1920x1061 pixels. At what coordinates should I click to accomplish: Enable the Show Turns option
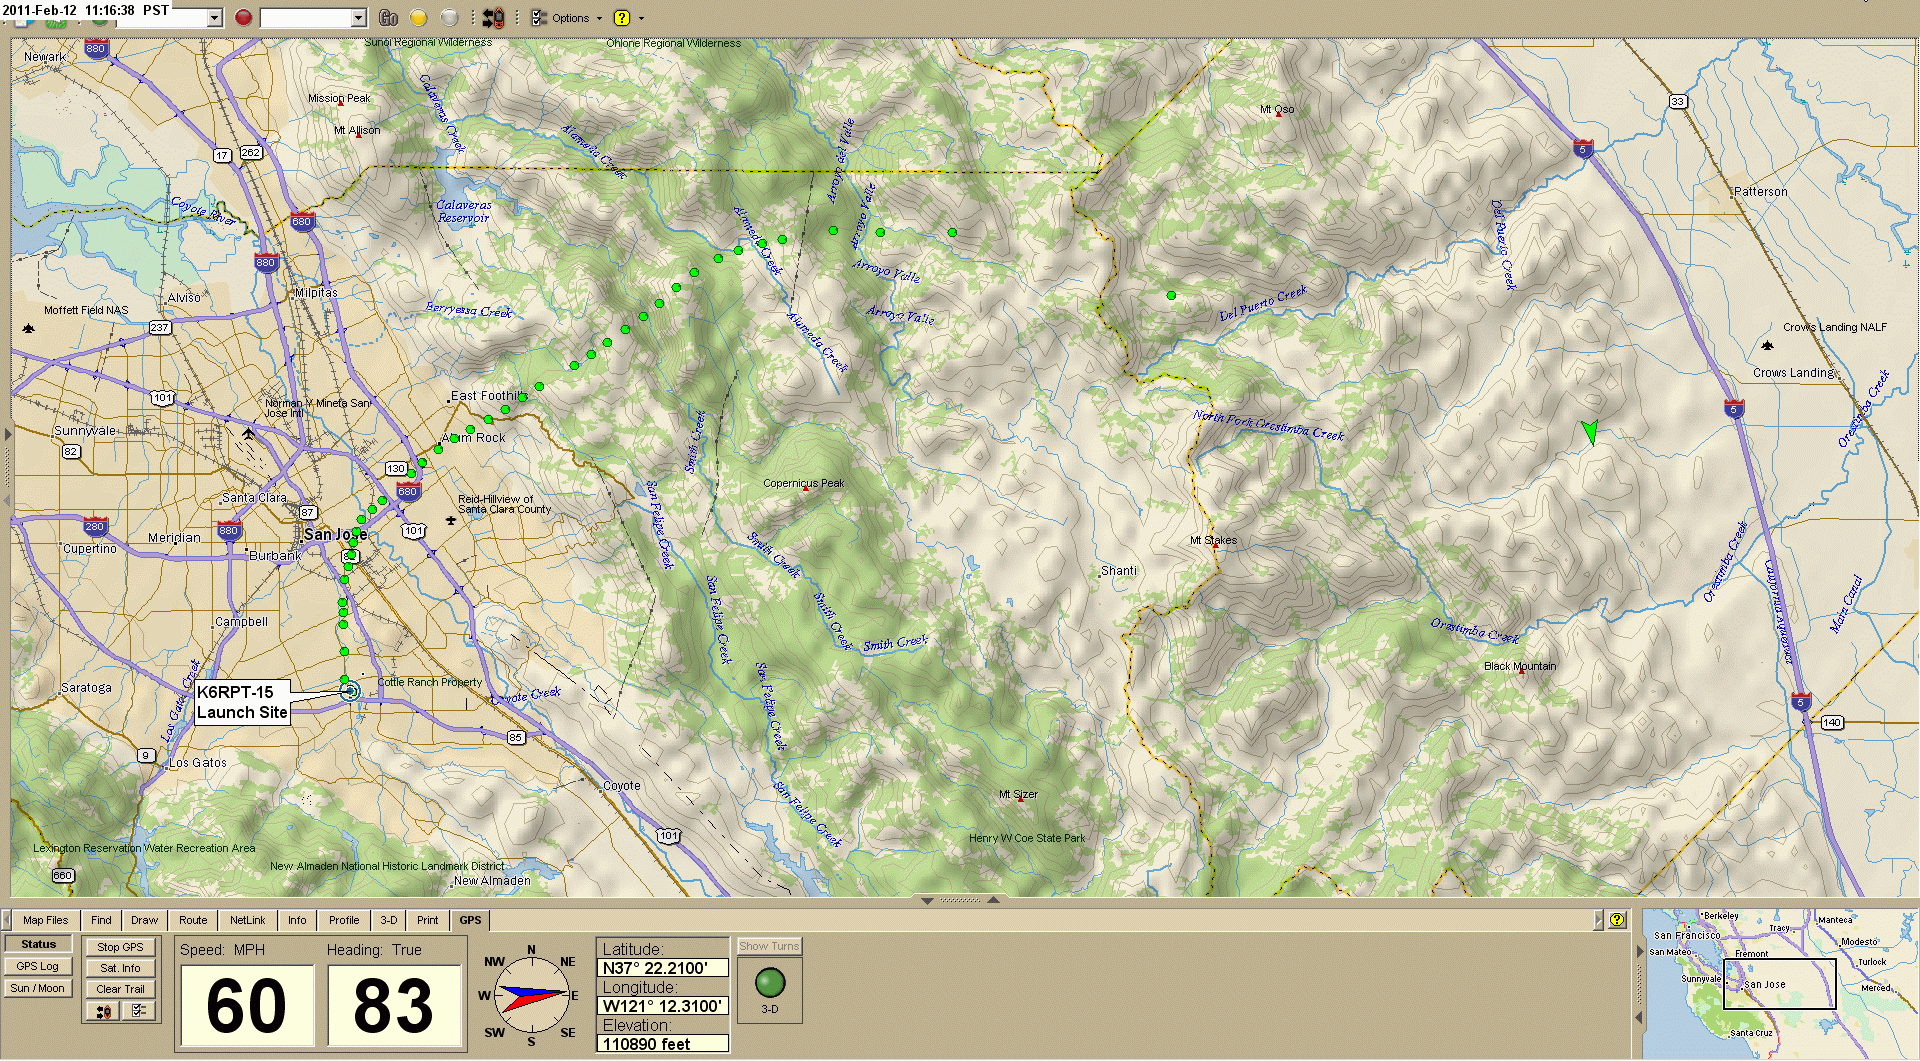[x=768, y=945]
